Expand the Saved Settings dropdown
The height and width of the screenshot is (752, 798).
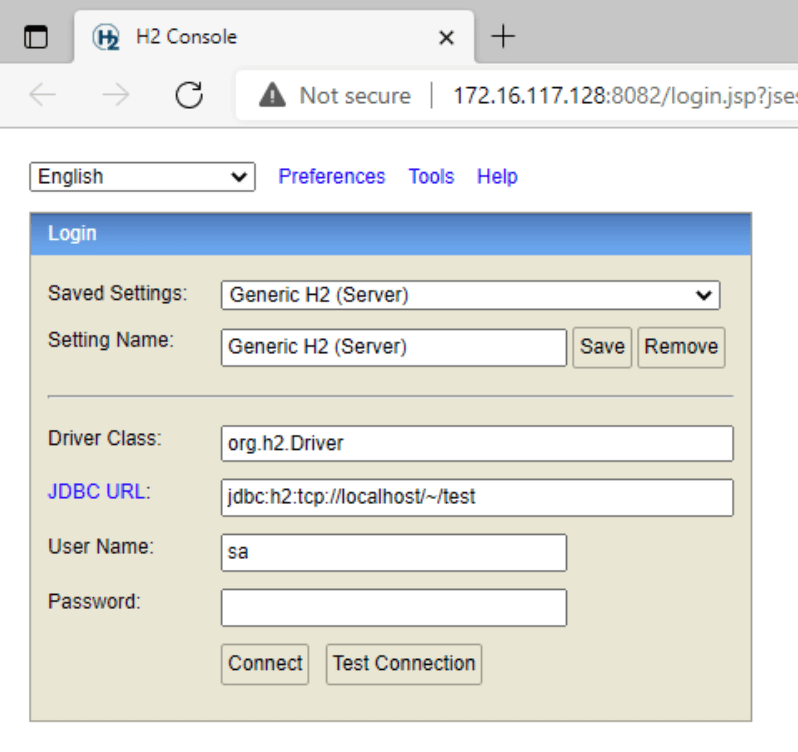coord(470,295)
